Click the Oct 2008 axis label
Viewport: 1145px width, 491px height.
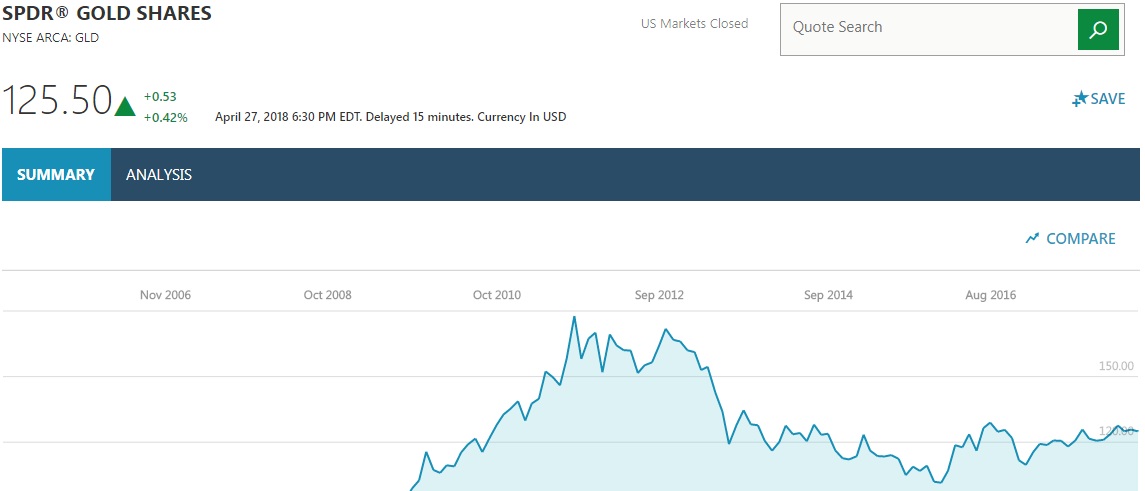click(x=327, y=295)
